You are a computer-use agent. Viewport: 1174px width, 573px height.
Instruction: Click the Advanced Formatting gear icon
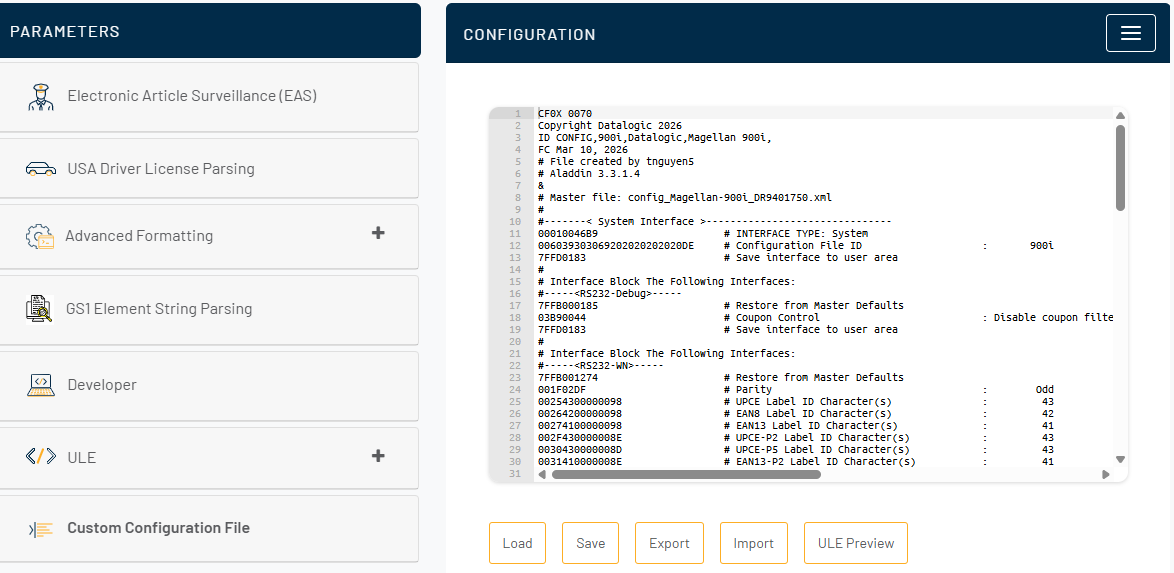40,237
